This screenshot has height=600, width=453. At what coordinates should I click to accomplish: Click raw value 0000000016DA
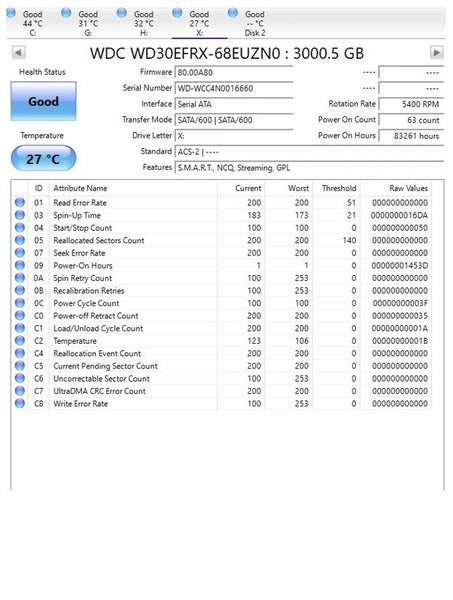[x=399, y=215]
